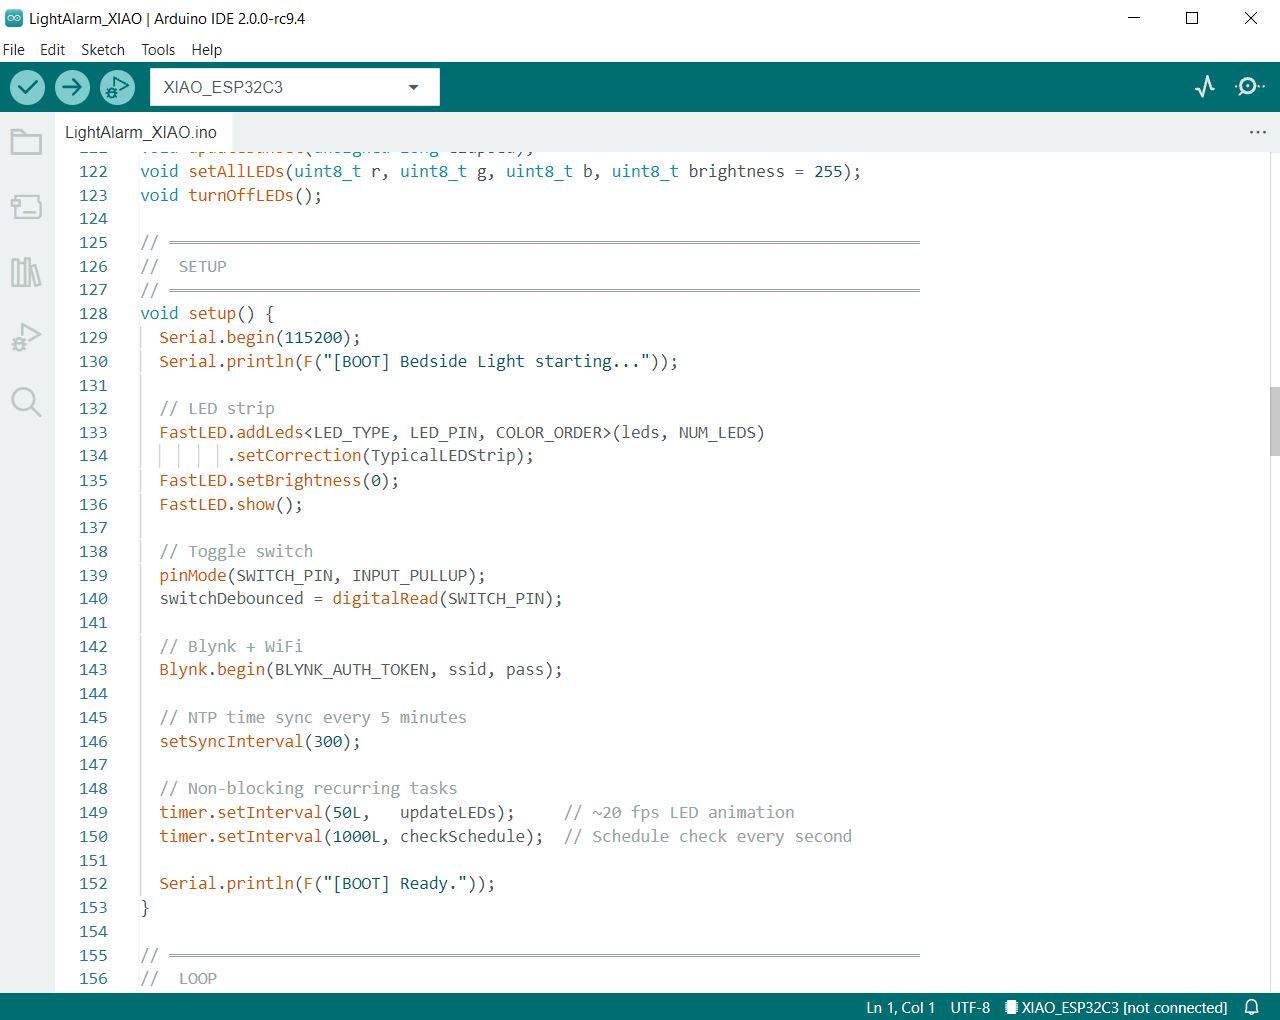
Task: Open the Edit menu
Action: coord(52,50)
